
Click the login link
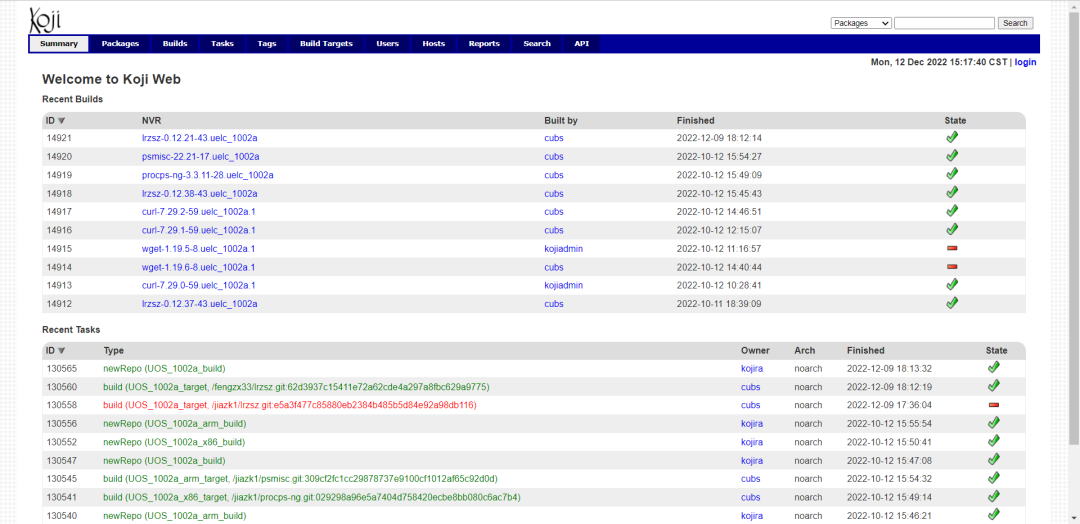1025,62
